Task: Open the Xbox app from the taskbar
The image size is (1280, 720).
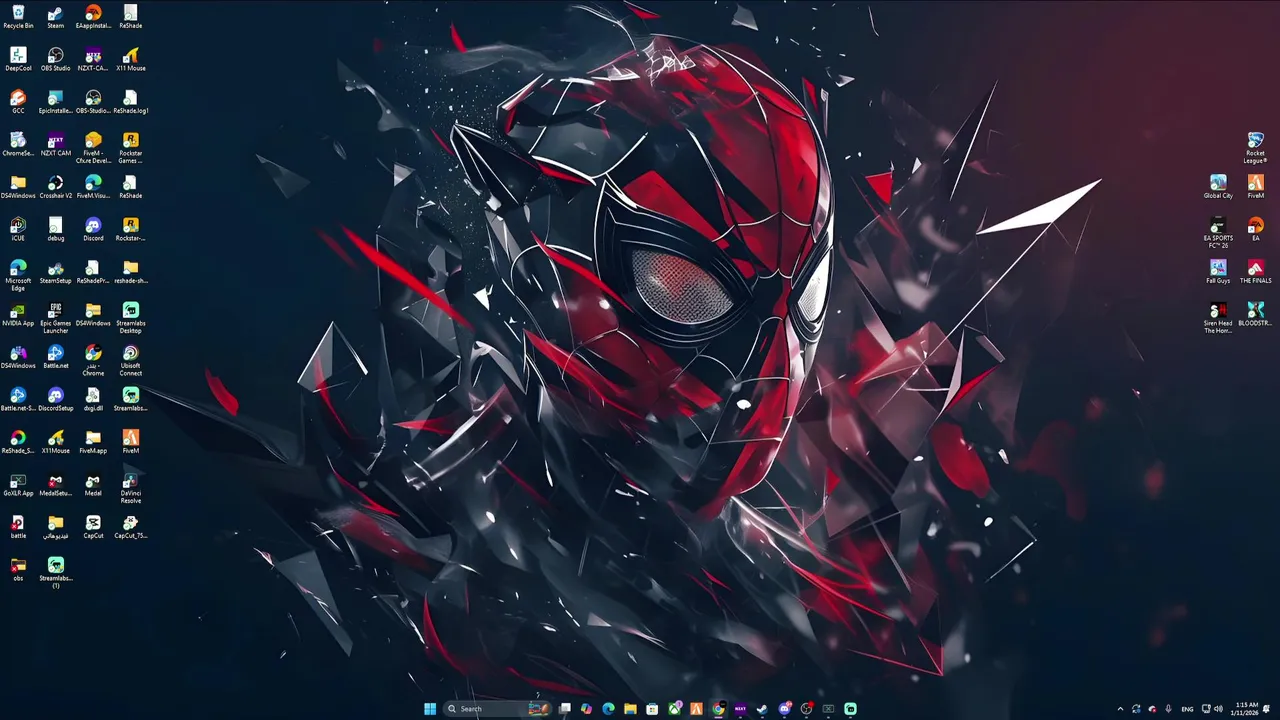Action: tap(674, 709)
